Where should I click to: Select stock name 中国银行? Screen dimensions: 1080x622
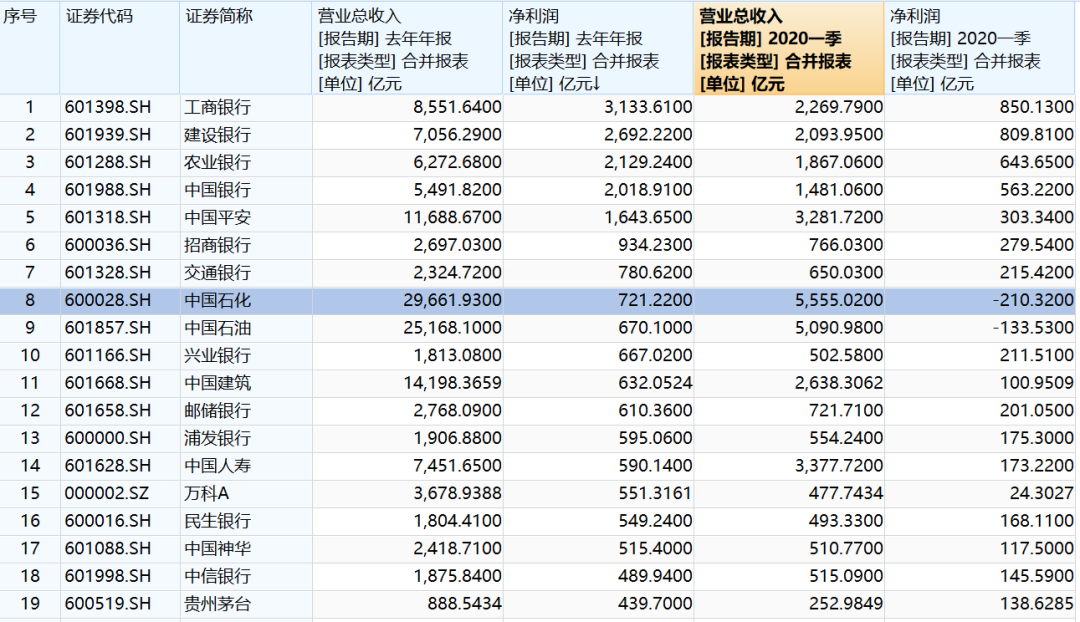tap(218, 190)
